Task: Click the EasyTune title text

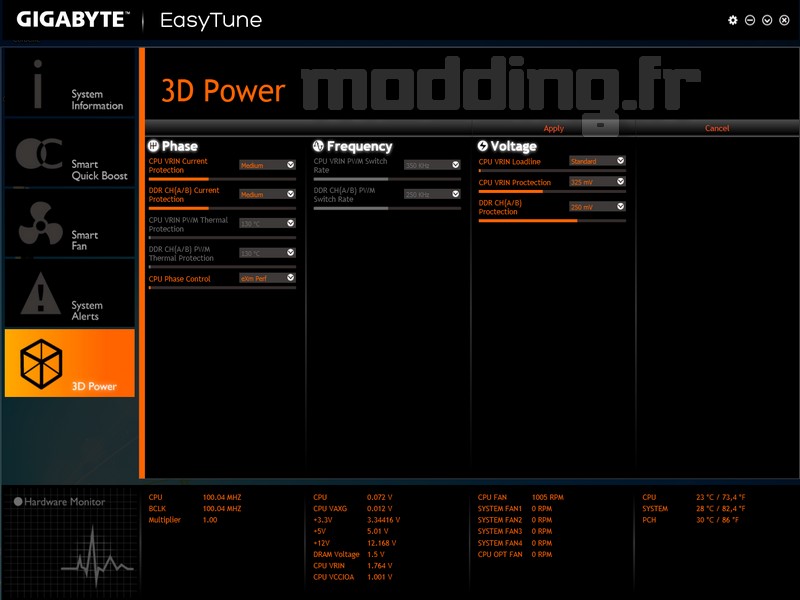Action: pyautogui.click(x=211, y=20)
